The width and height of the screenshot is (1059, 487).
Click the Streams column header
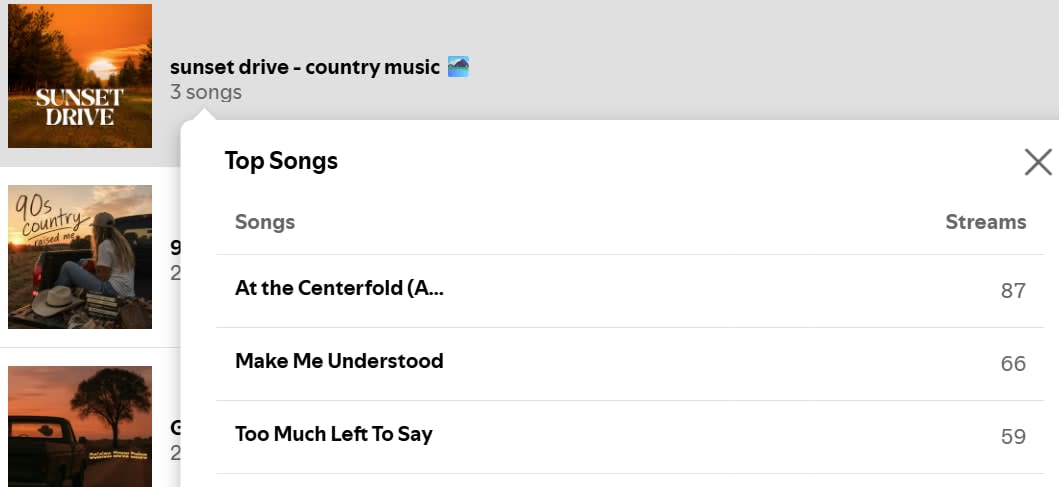pyautogui.click(x=985, y=222)
